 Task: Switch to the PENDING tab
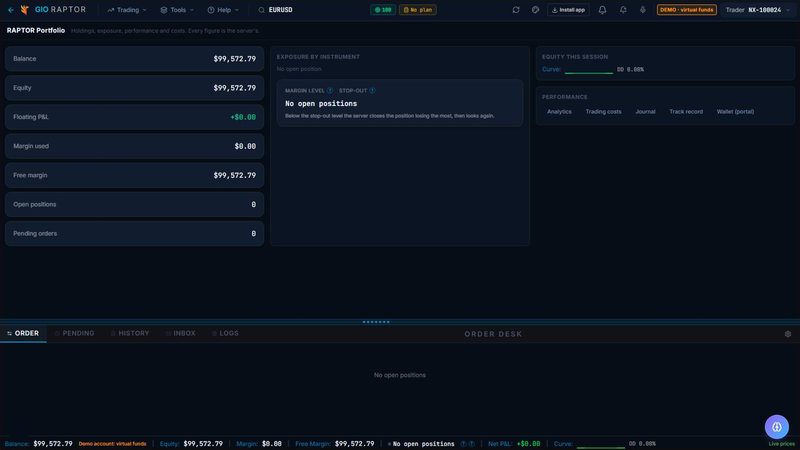(74, 333)
